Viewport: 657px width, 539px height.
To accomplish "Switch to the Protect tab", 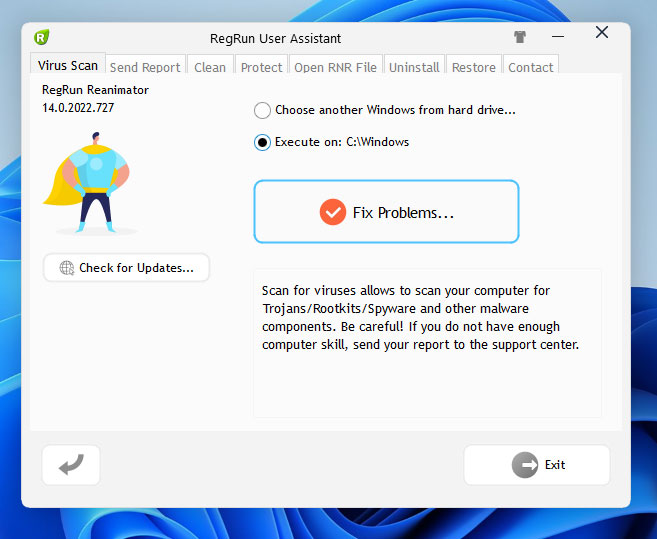I will pos(261,67).
